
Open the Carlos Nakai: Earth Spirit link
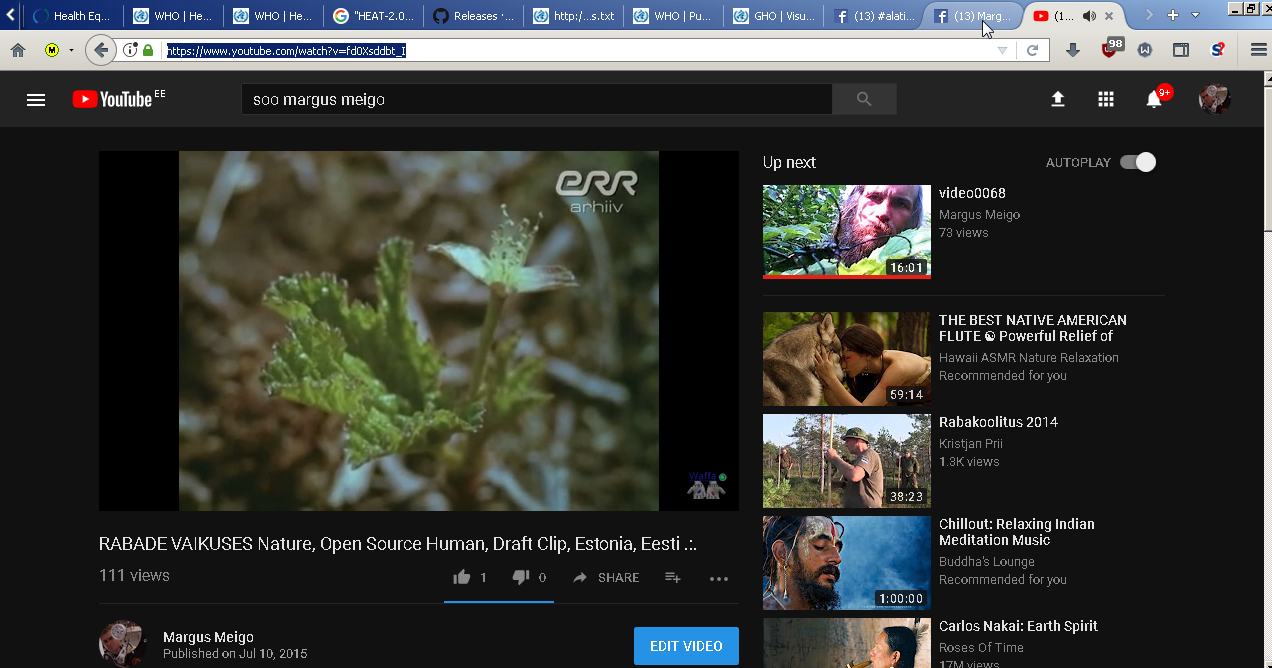pyautogui.click(x=1018, y=626)
